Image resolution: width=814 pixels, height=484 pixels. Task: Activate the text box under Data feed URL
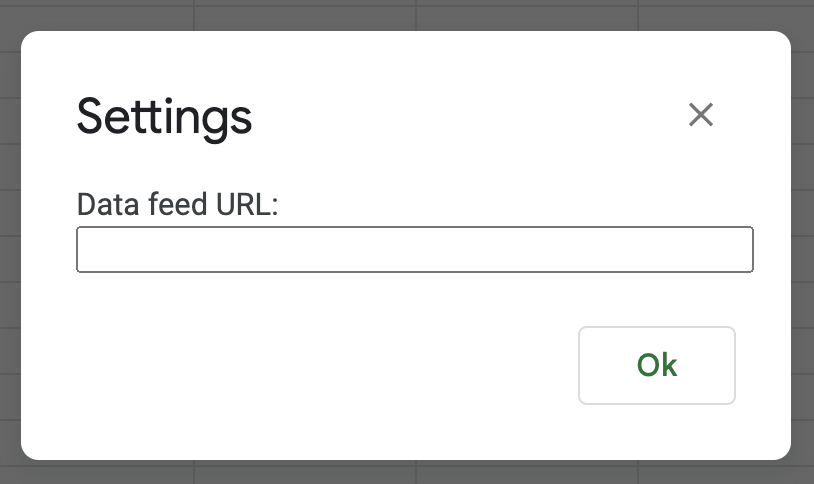click(414, 250)
